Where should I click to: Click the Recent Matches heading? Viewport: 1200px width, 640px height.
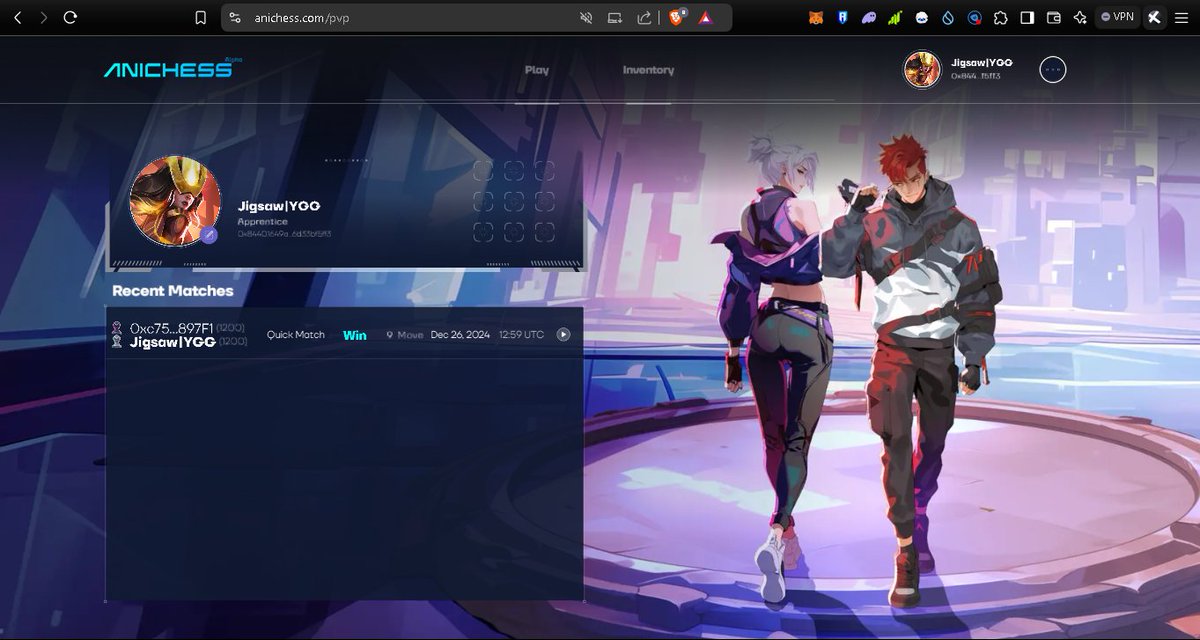[172, 291]
